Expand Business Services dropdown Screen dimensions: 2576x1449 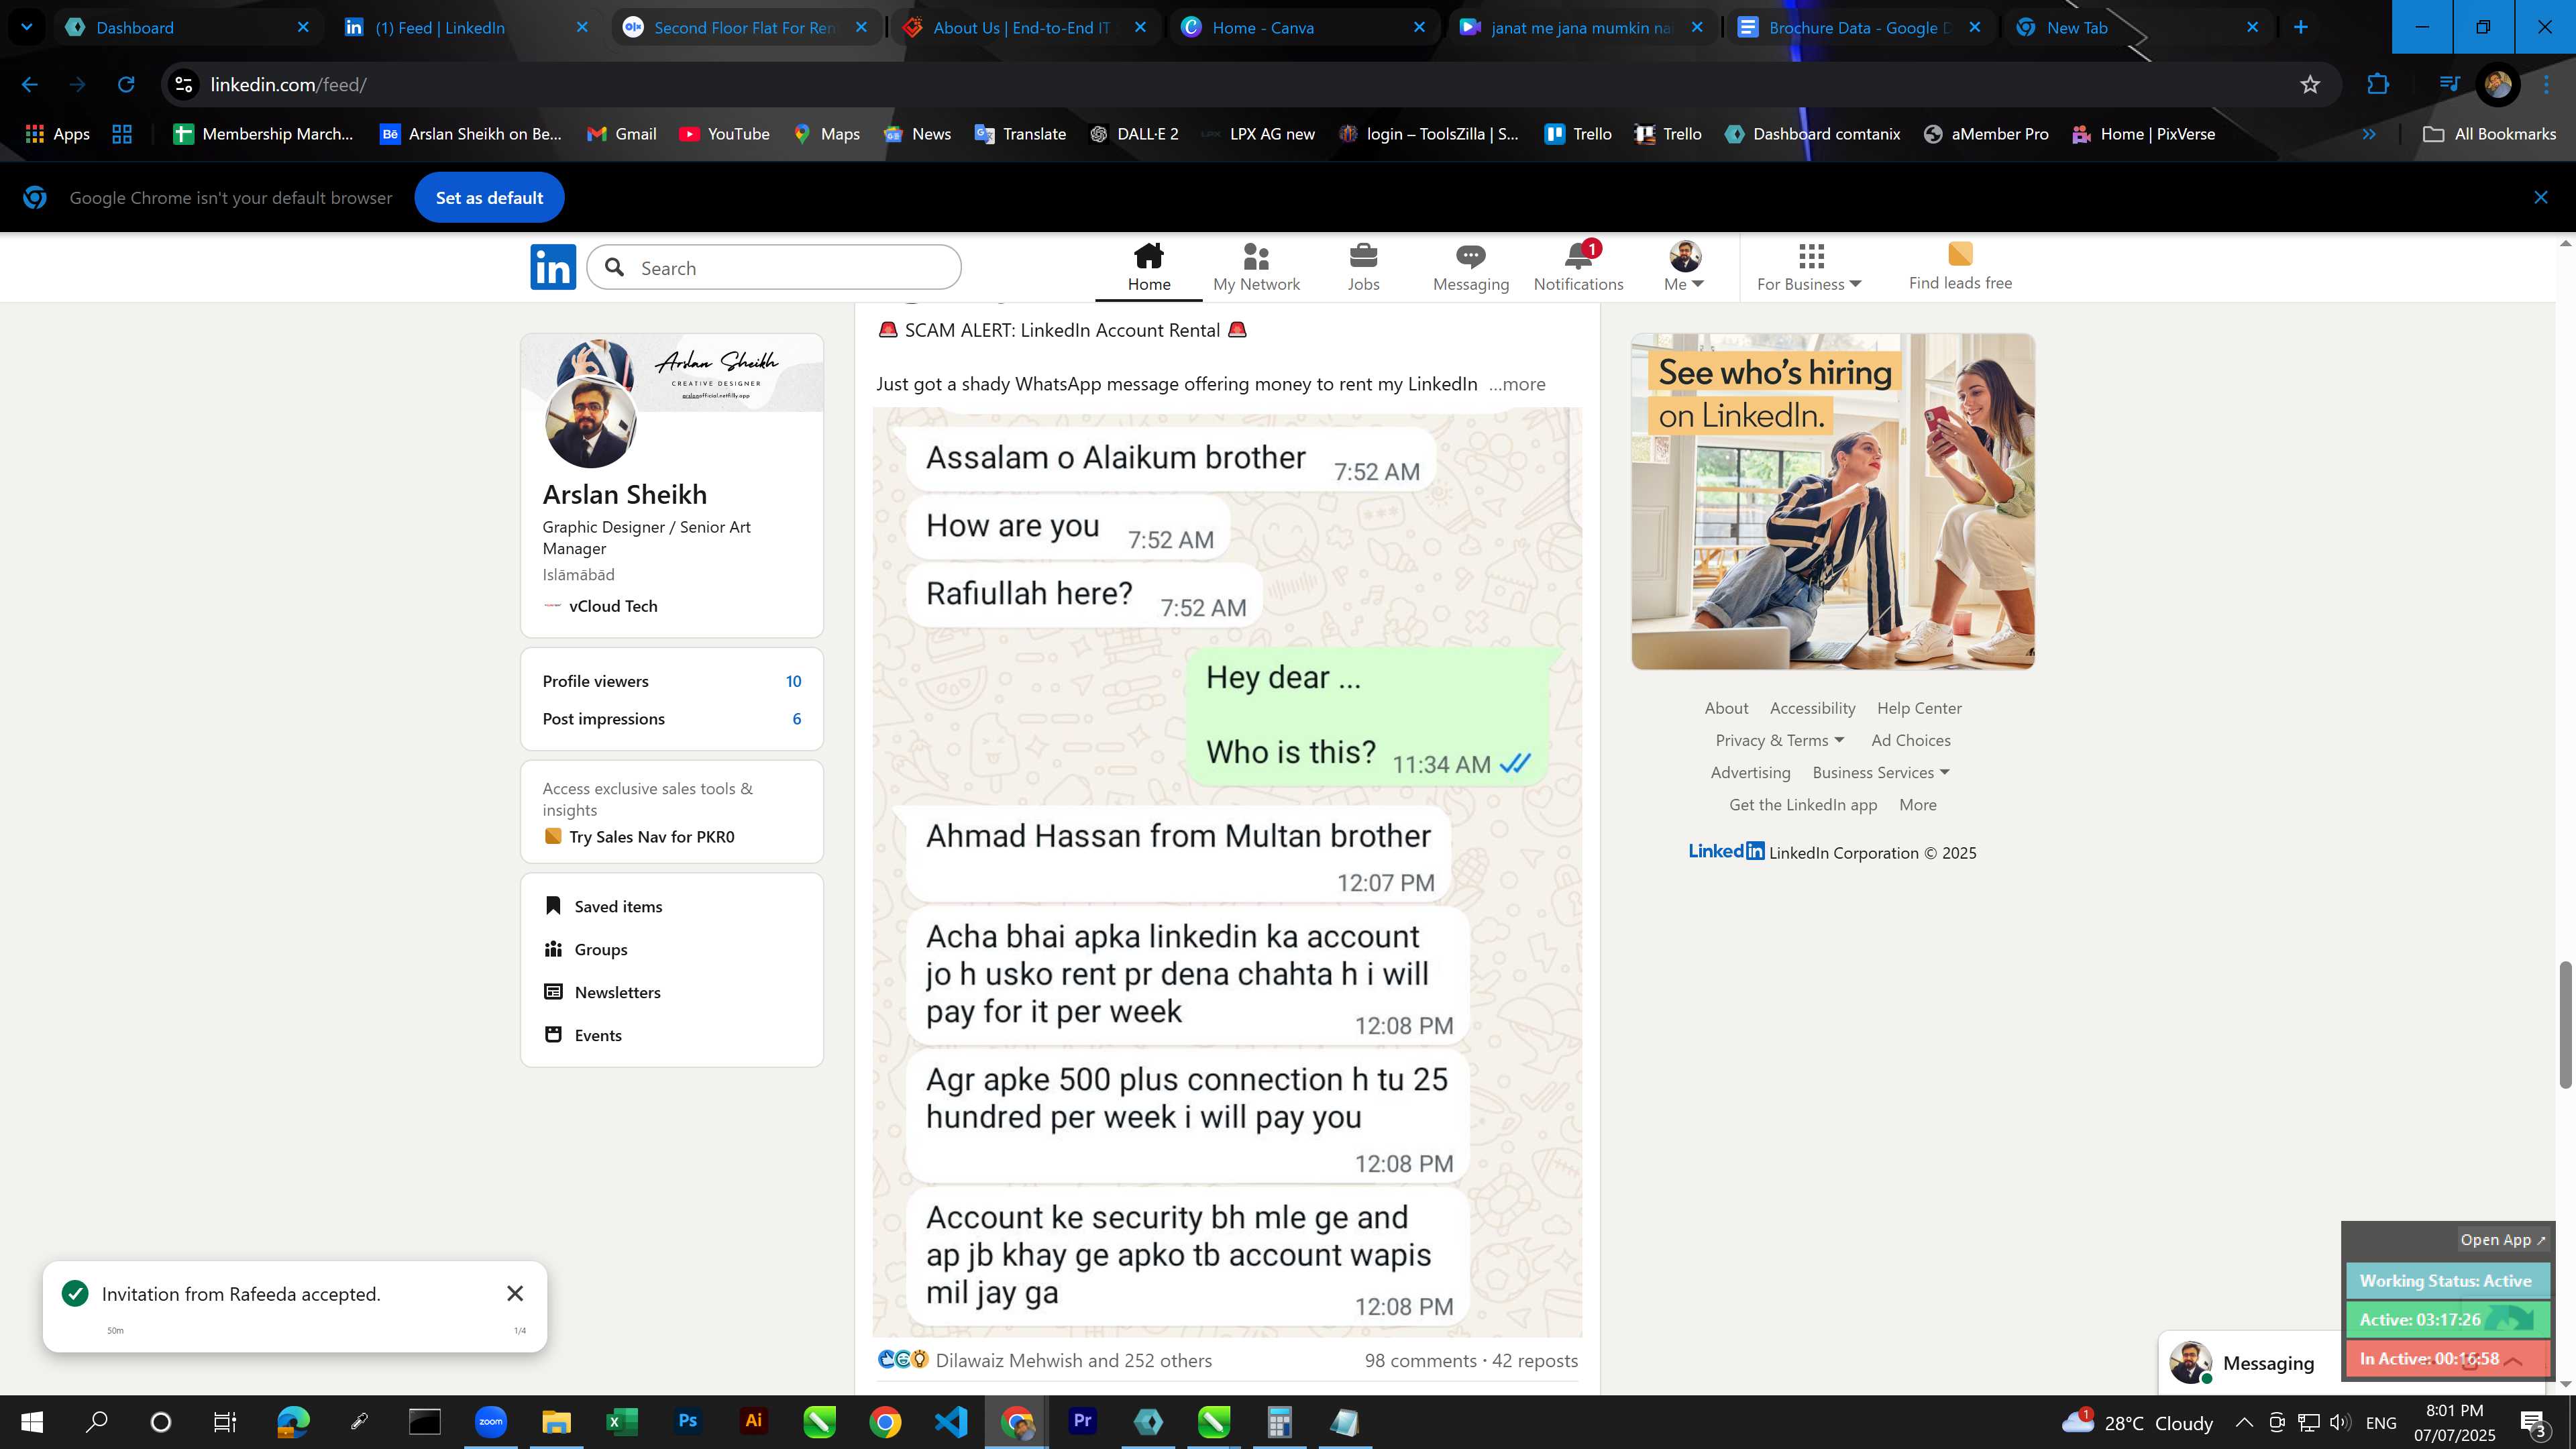coord(1880,772)
